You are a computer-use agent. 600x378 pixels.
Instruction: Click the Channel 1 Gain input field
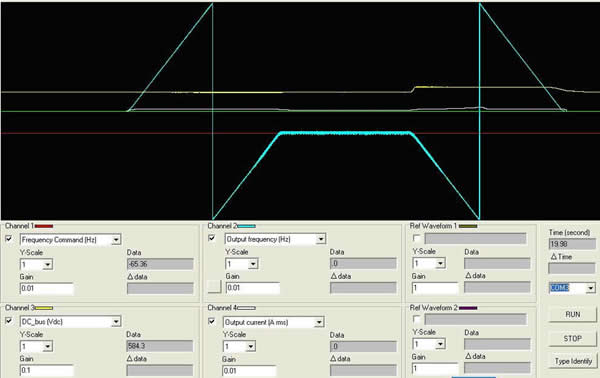(46, 288)
